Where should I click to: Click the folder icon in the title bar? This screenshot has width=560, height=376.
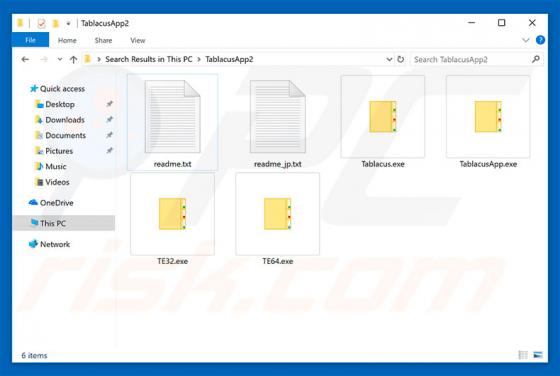20,24
